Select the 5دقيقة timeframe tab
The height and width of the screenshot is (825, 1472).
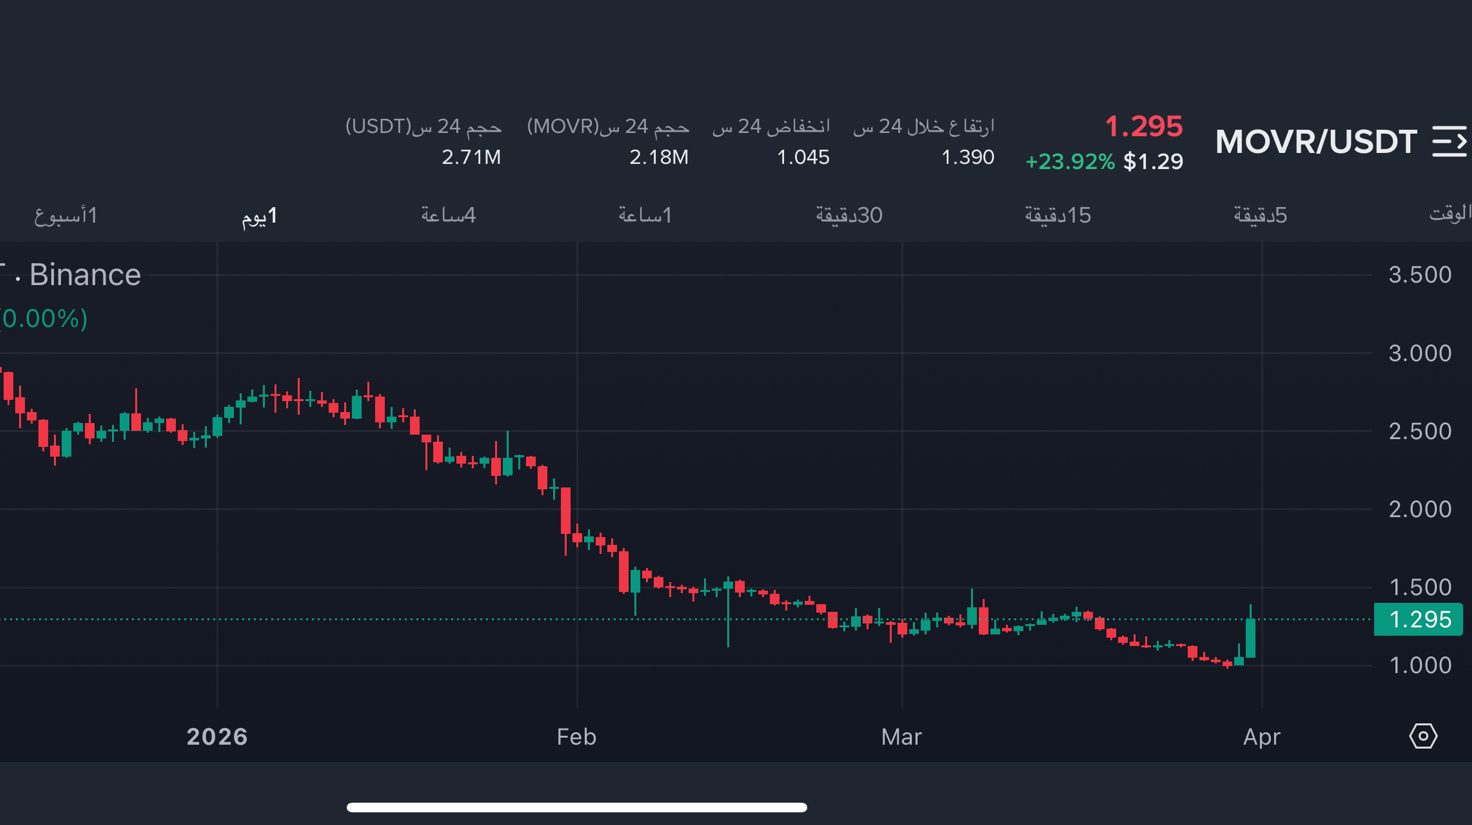point(1260,215)
